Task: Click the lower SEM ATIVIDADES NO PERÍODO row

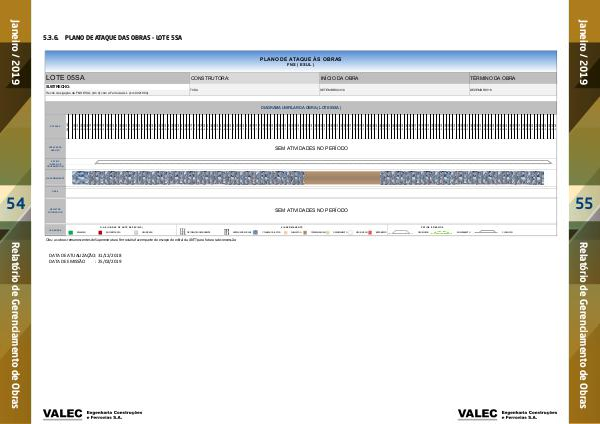Action: click(311, 210)
